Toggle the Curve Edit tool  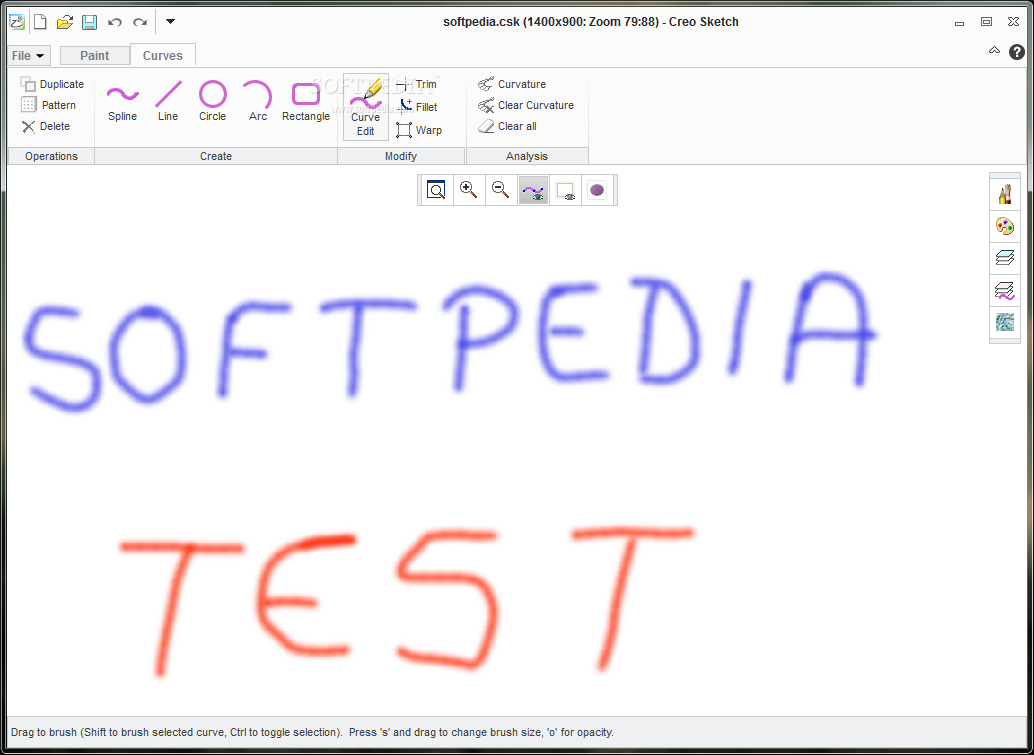[x=366, y=107]
